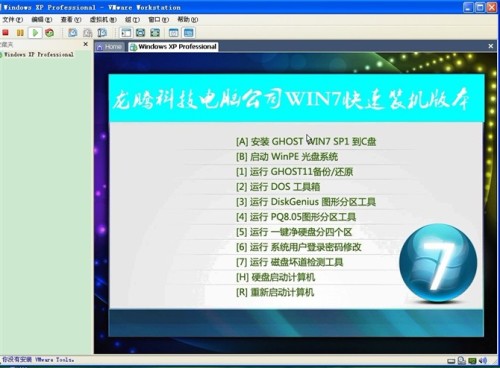
Task: Click the VMware Tools not installed status message
Action: 38,360
